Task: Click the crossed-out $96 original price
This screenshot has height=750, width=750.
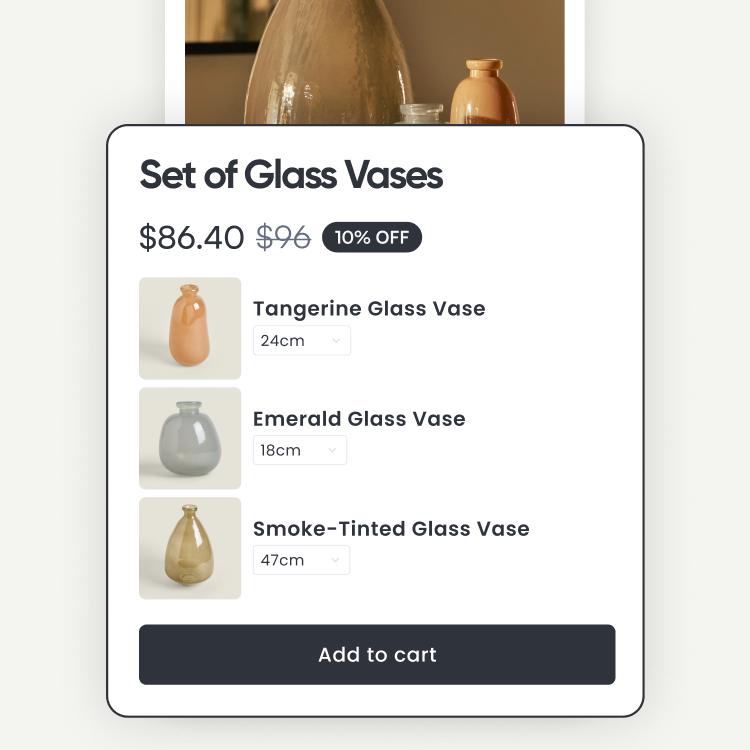Action: [283, 238]
